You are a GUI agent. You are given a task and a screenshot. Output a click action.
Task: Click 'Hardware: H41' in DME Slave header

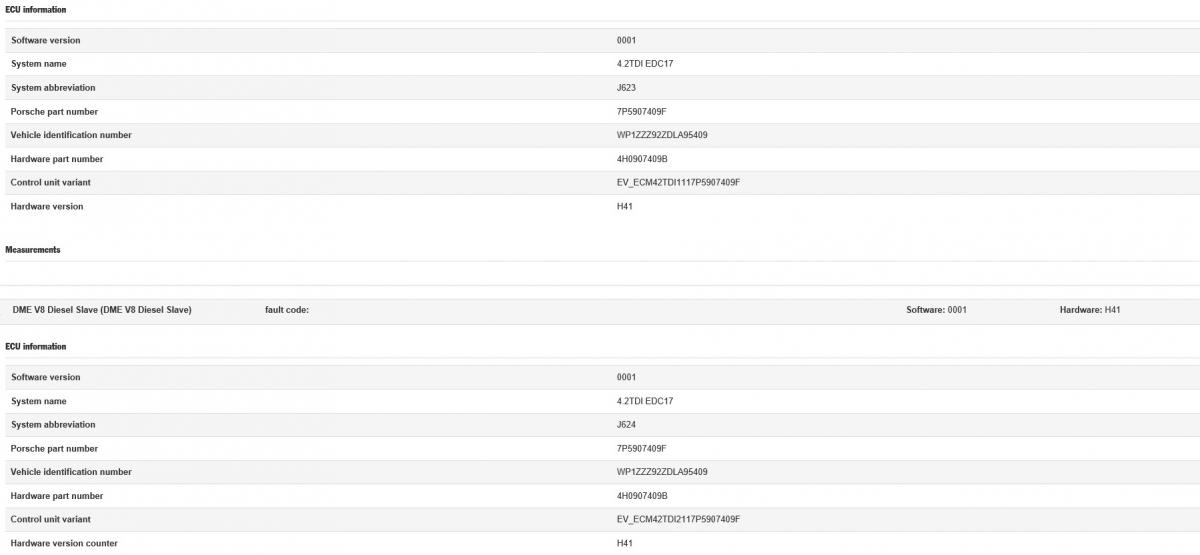pyautogui.click(x=1090, y=310)
